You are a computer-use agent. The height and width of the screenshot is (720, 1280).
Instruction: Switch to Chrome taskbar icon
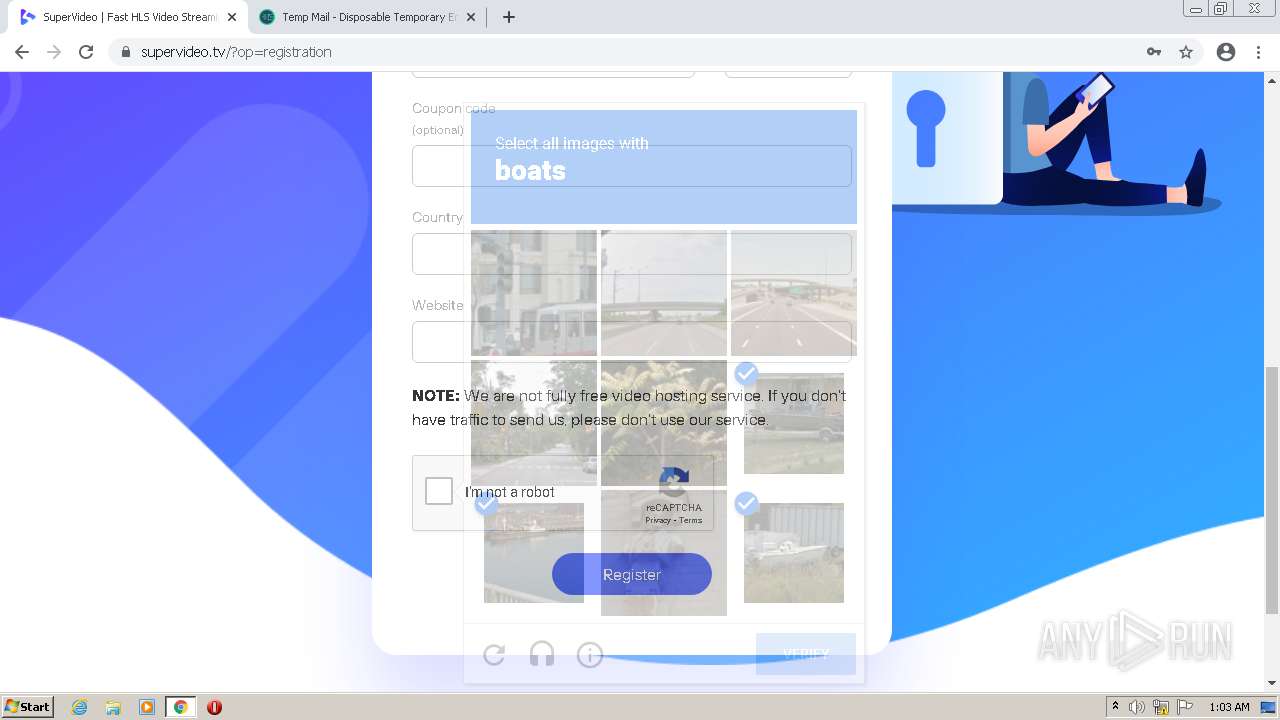[x=181, y=707]
